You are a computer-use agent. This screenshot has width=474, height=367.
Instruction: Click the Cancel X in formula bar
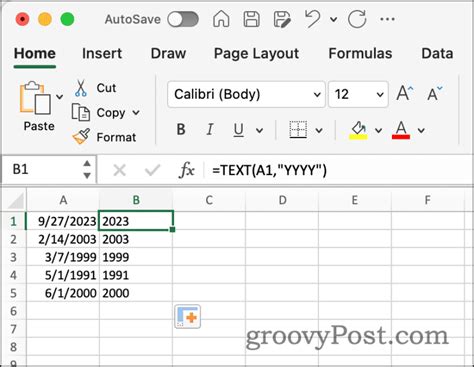point(119,171)
